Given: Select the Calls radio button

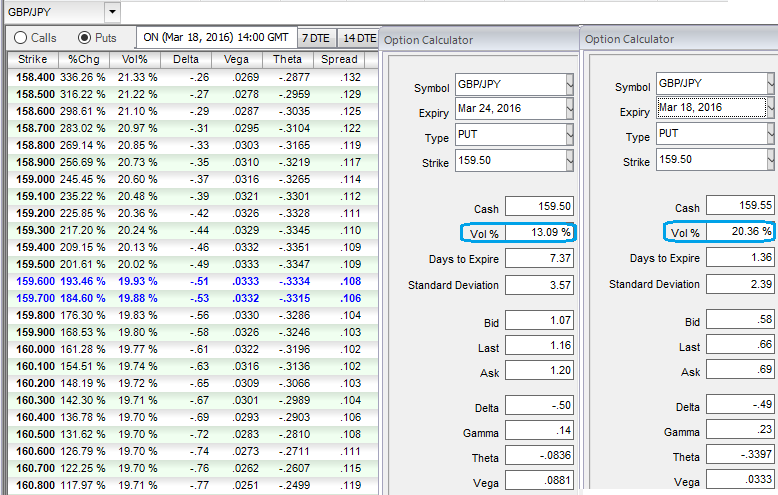Looking at the screenshot, I should click(x=19, y=37).
